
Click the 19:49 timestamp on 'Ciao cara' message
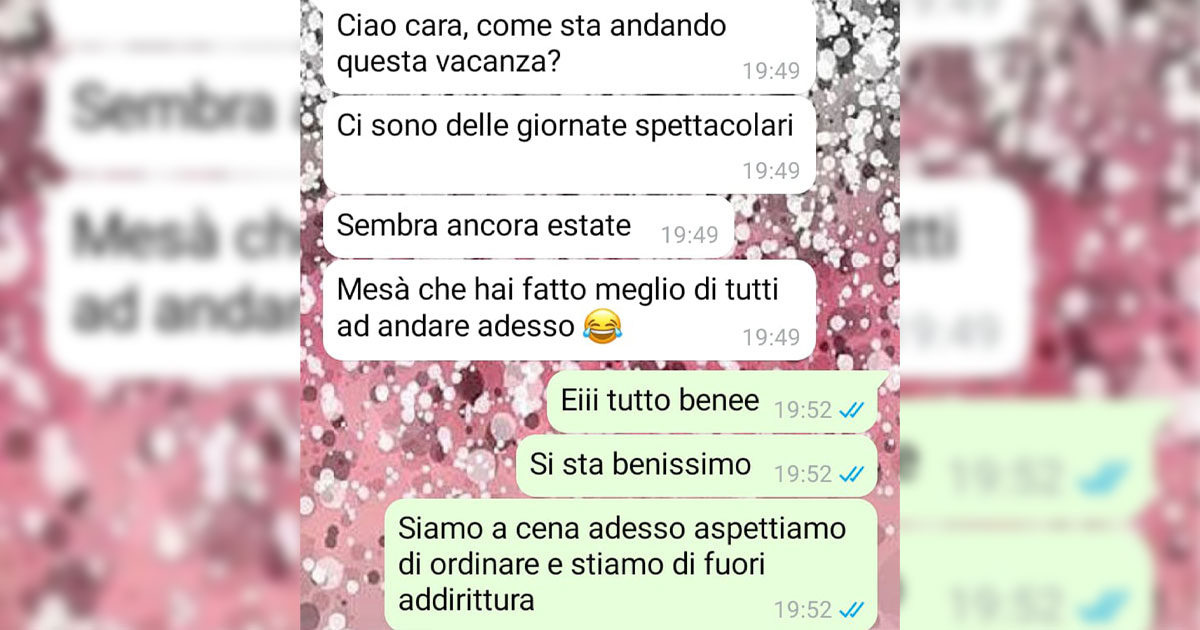771,70
